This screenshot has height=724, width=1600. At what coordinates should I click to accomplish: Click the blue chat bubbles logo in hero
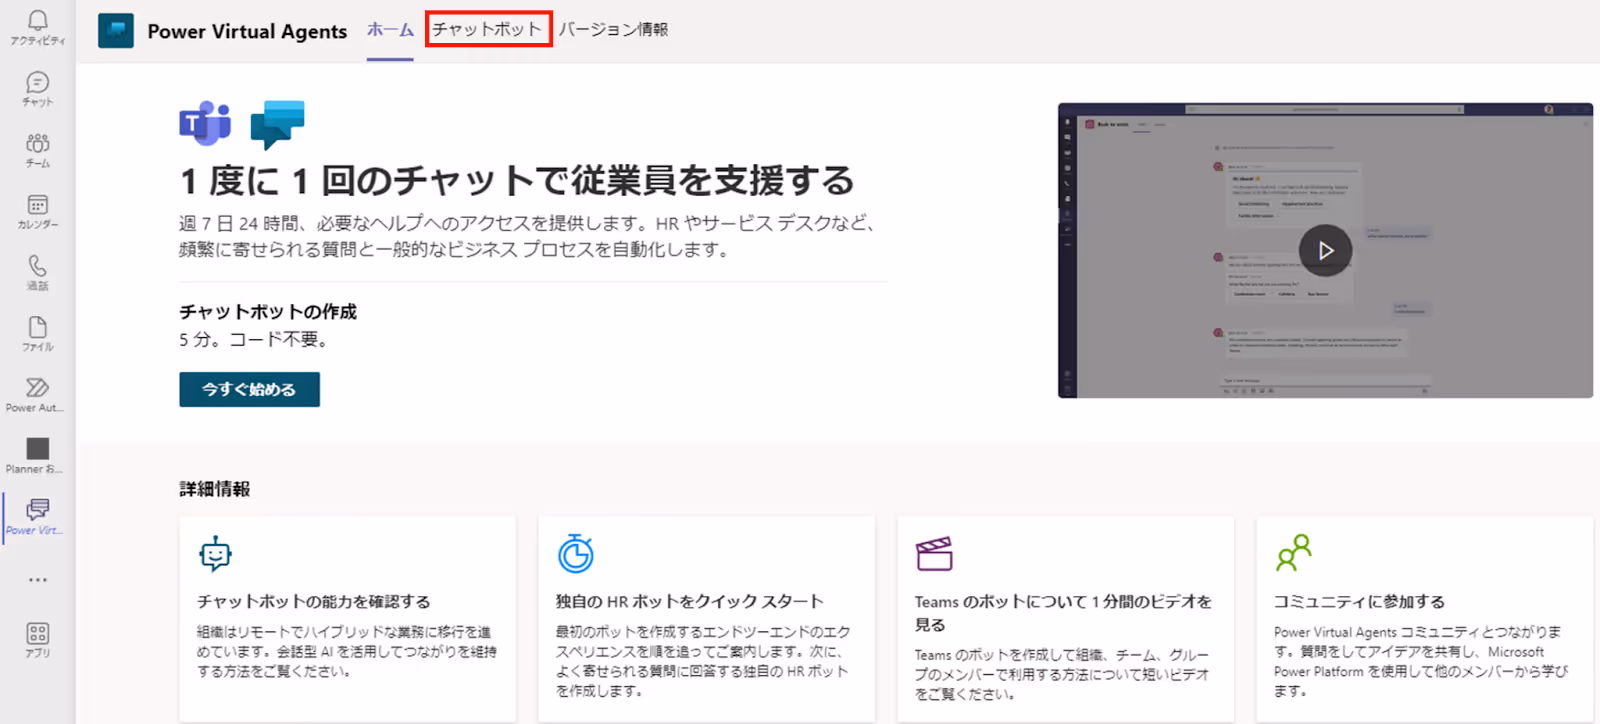click(x=277, y=124)
